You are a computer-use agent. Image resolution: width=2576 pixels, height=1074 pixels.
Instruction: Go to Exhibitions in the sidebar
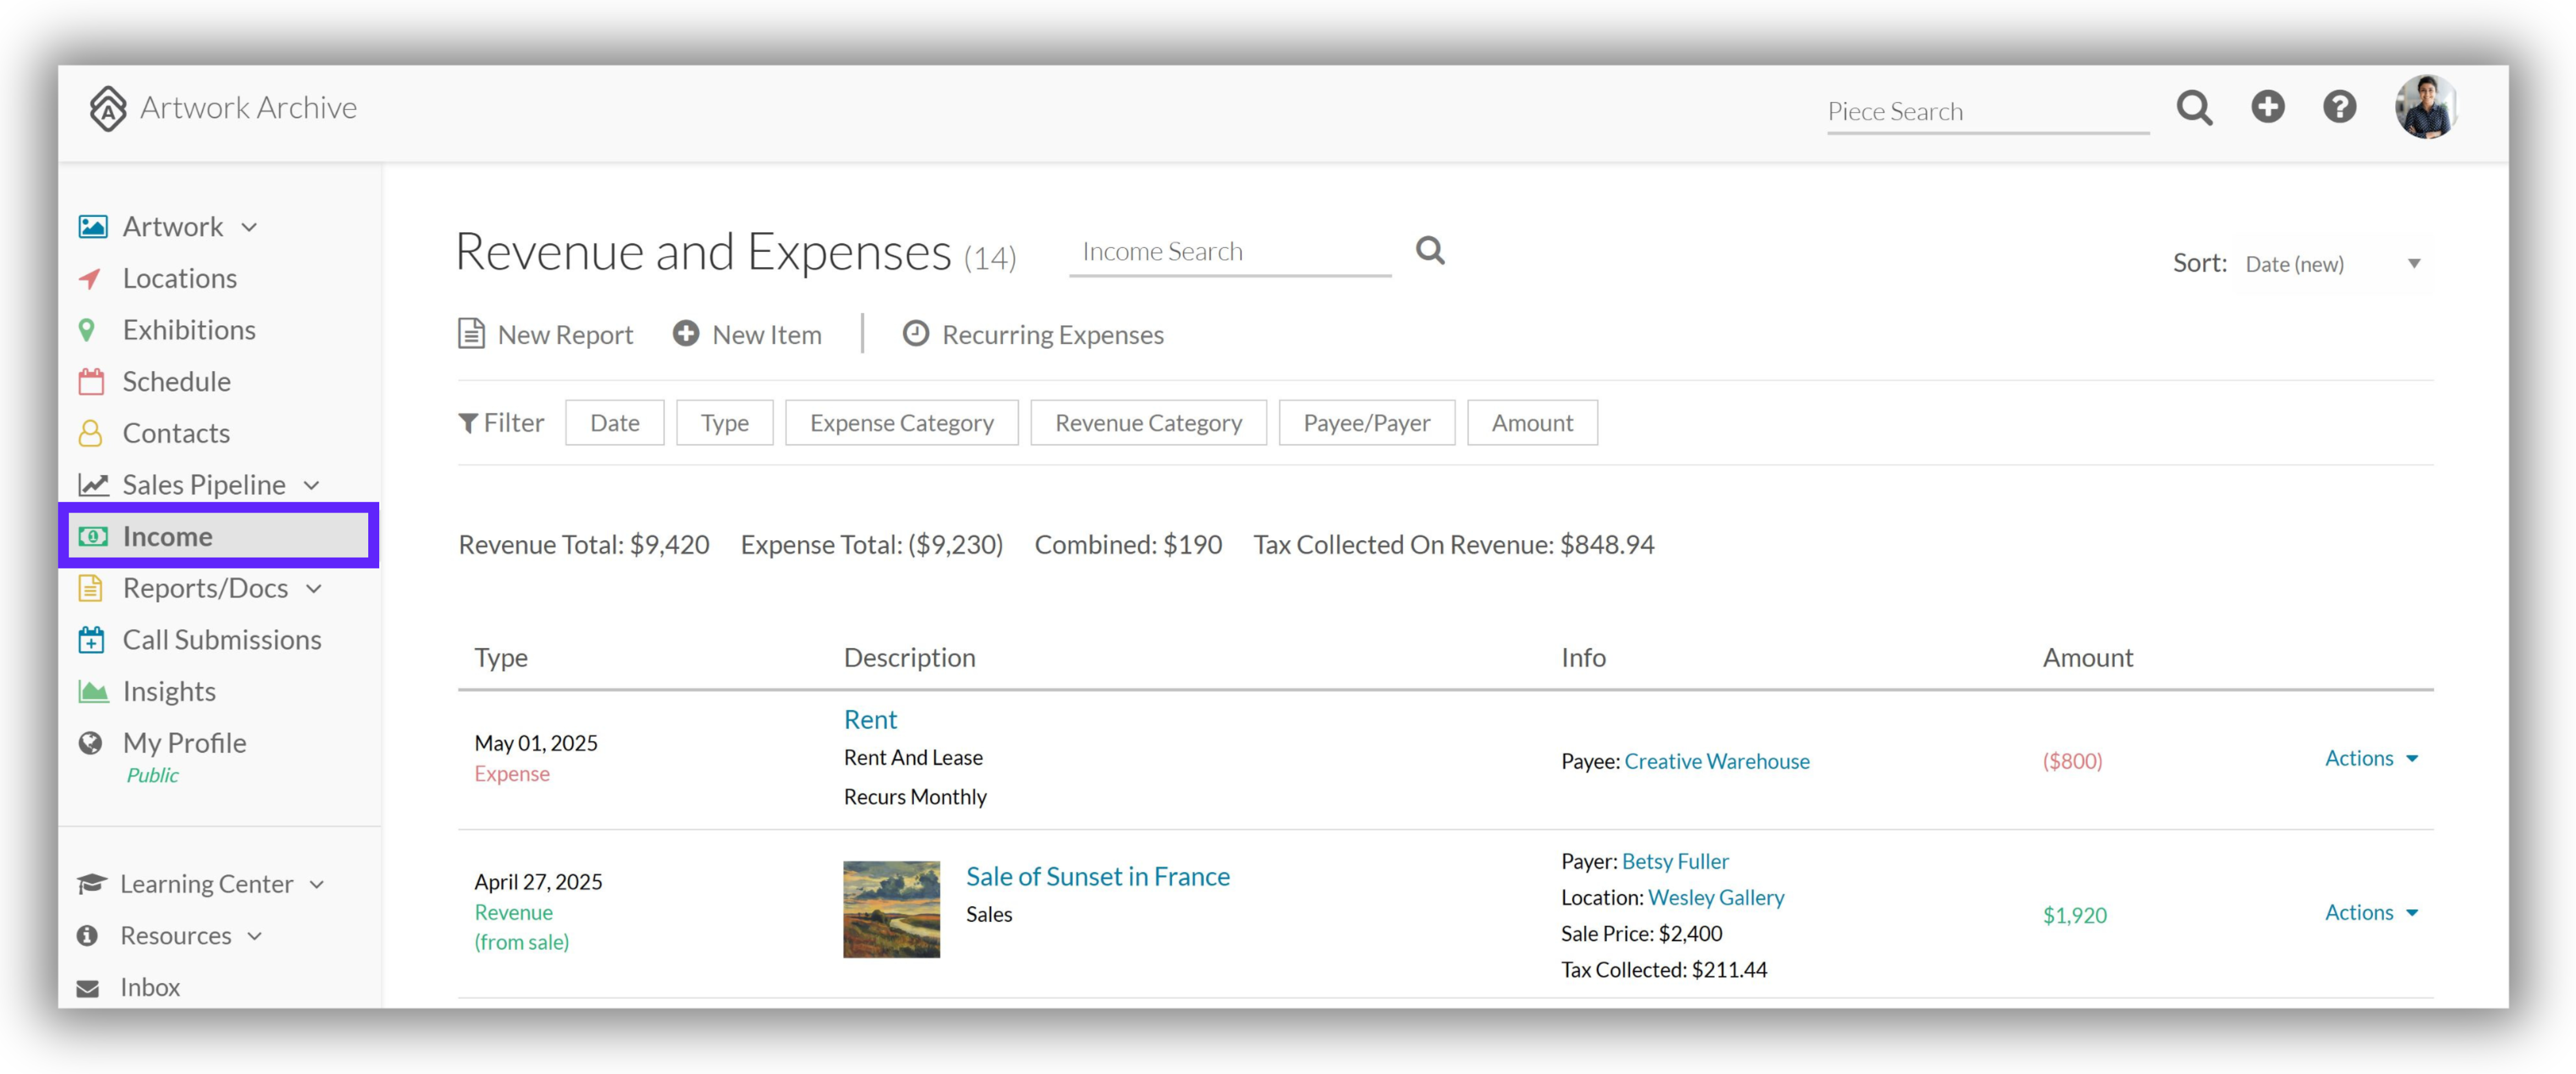coord(188,329)
